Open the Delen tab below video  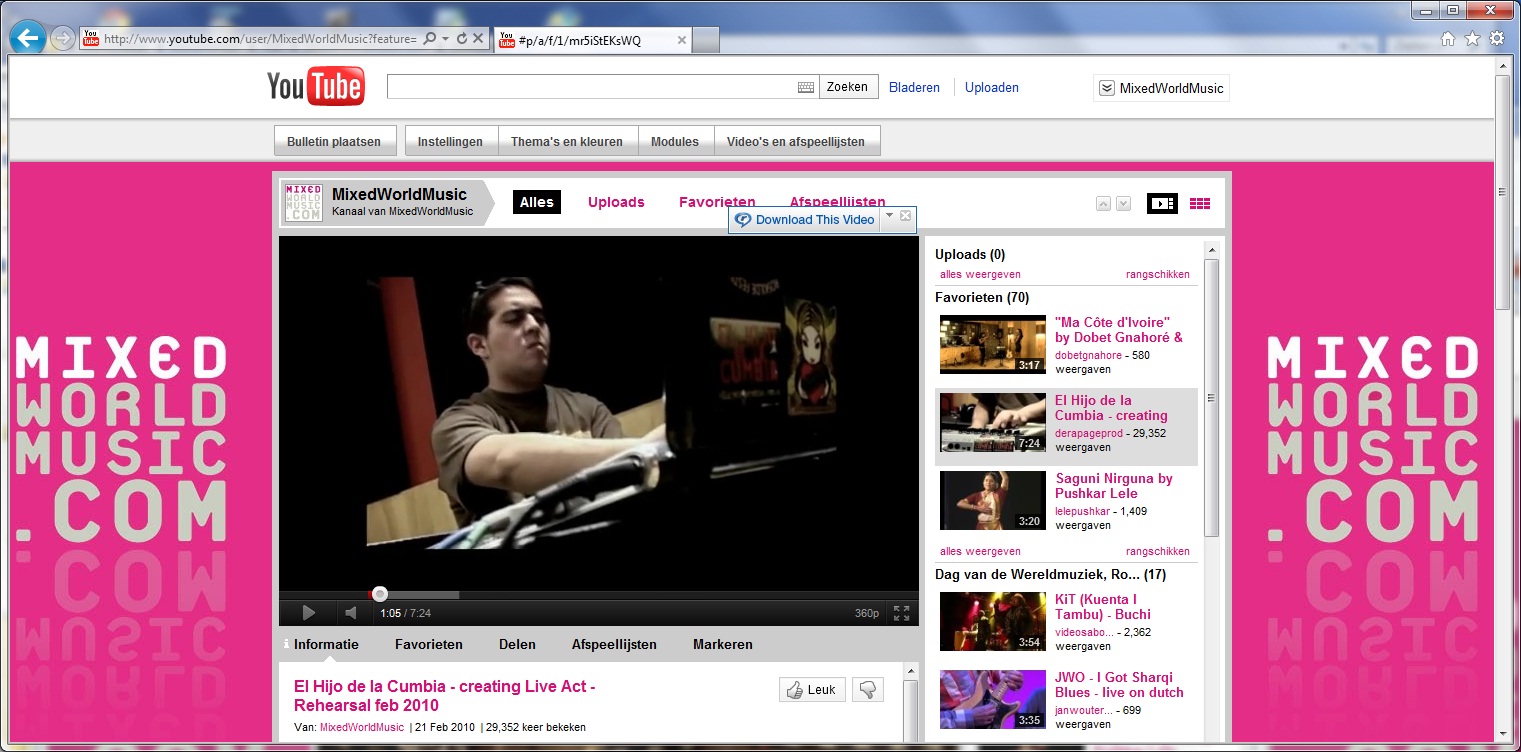[x=517, y=644]
